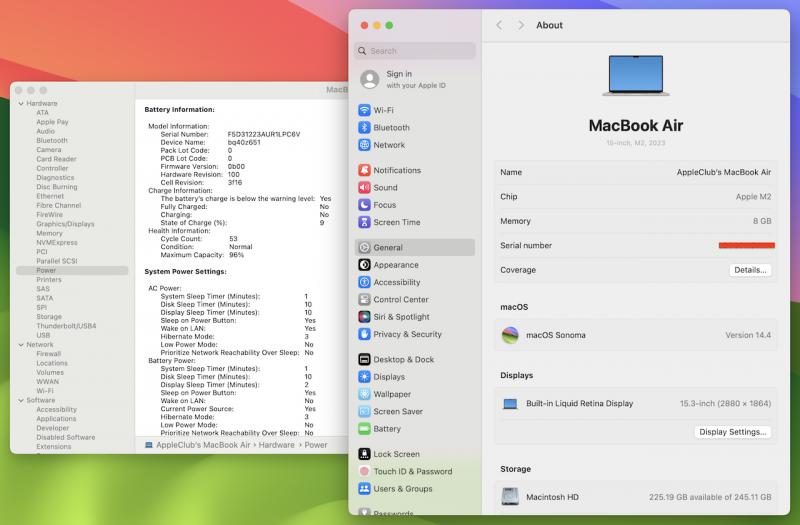Image resolution: width=800 pixels, height=525 pixels.
Task: Collapse the Network section in System Information
Action: click(21, 345)
